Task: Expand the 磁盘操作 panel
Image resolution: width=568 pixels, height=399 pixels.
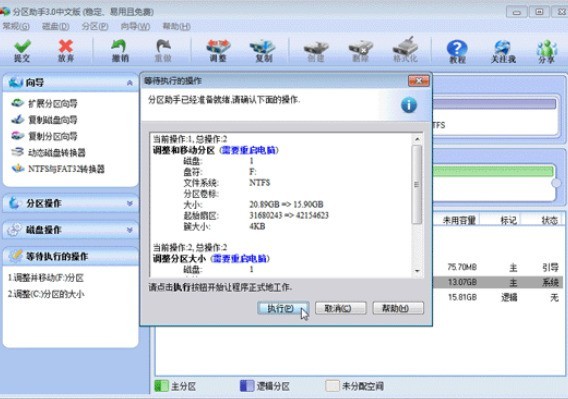Action: pos(130,230)
